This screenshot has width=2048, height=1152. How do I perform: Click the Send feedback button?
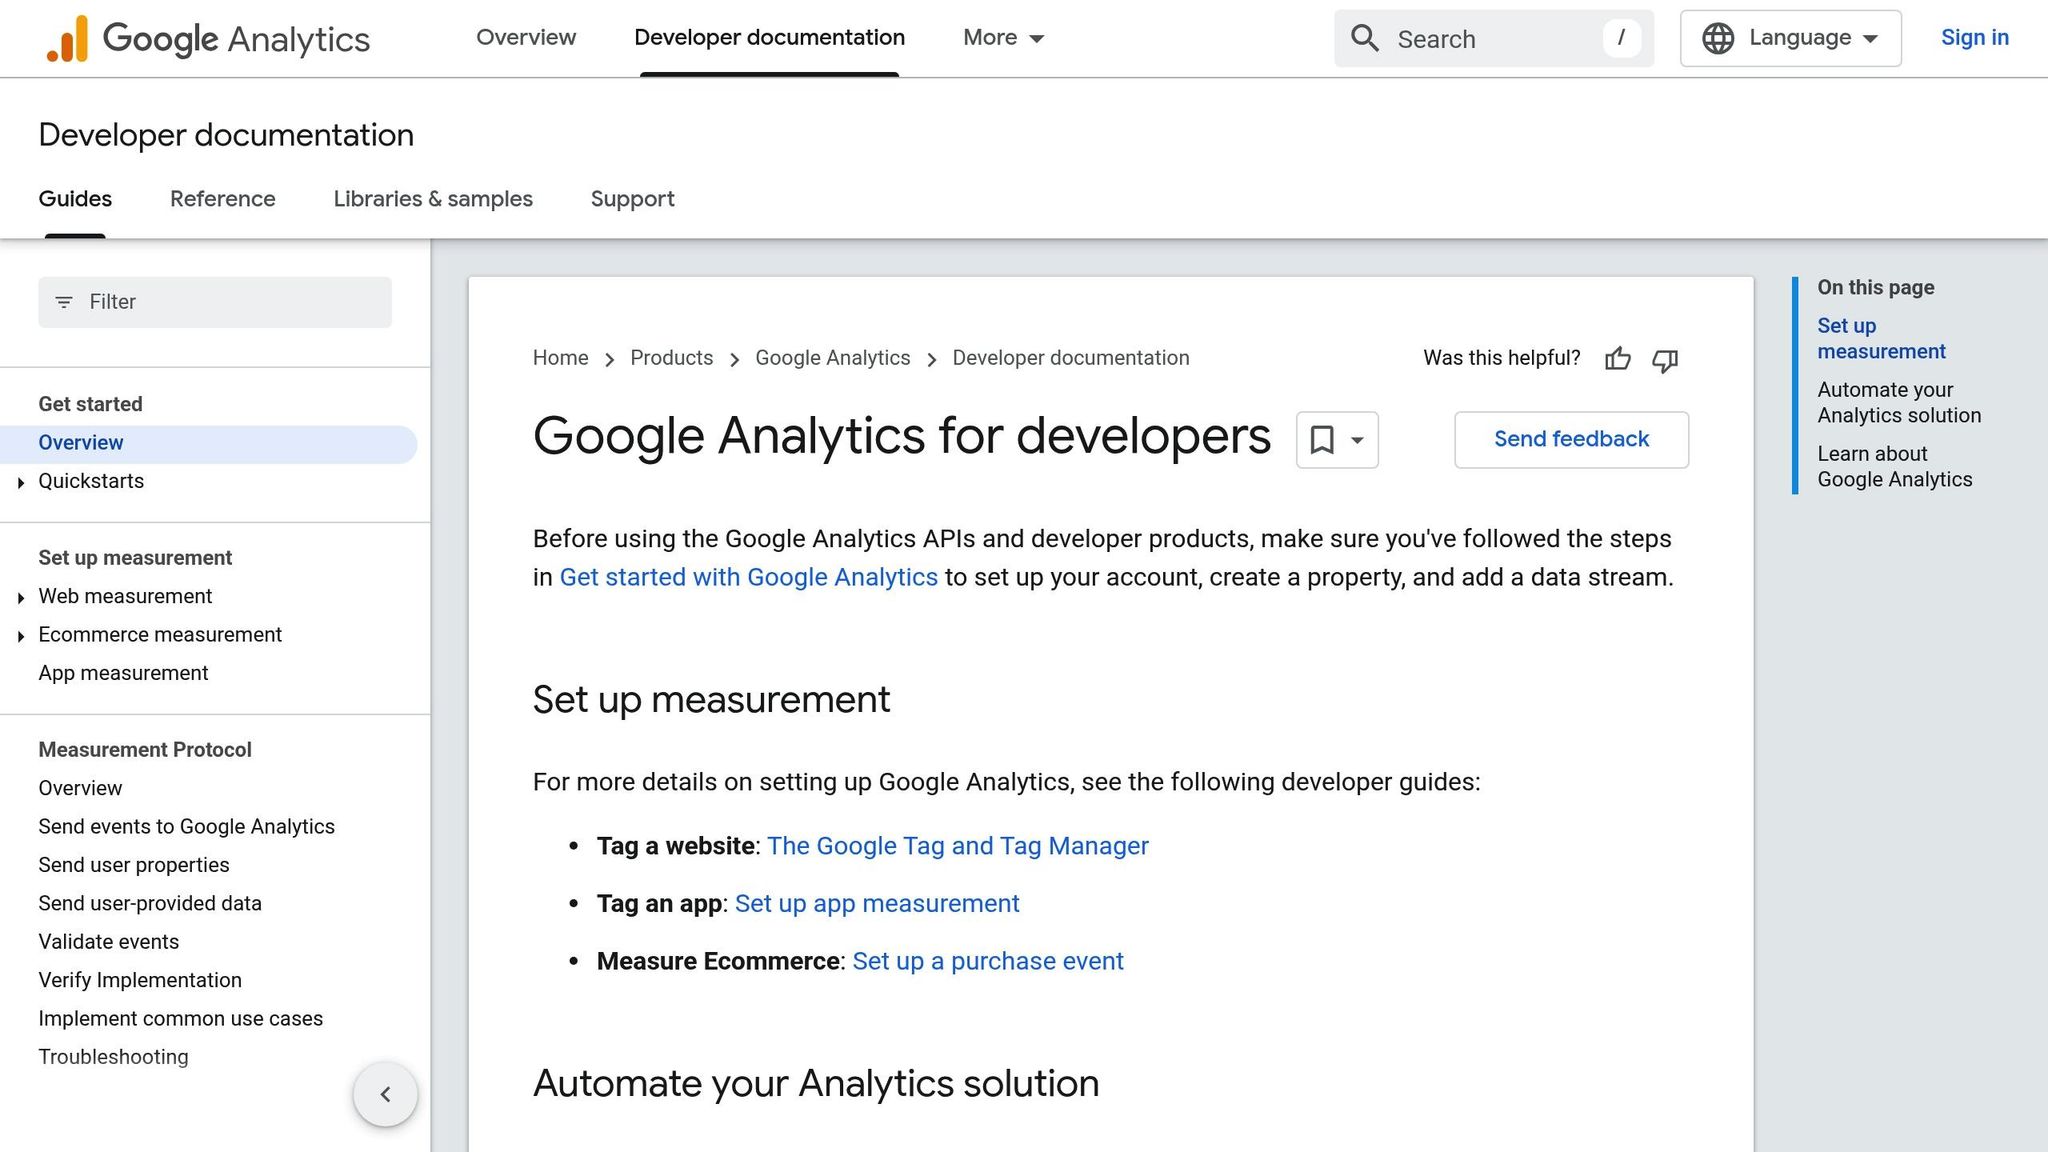pyautogui.click(x=1570, y=439)
